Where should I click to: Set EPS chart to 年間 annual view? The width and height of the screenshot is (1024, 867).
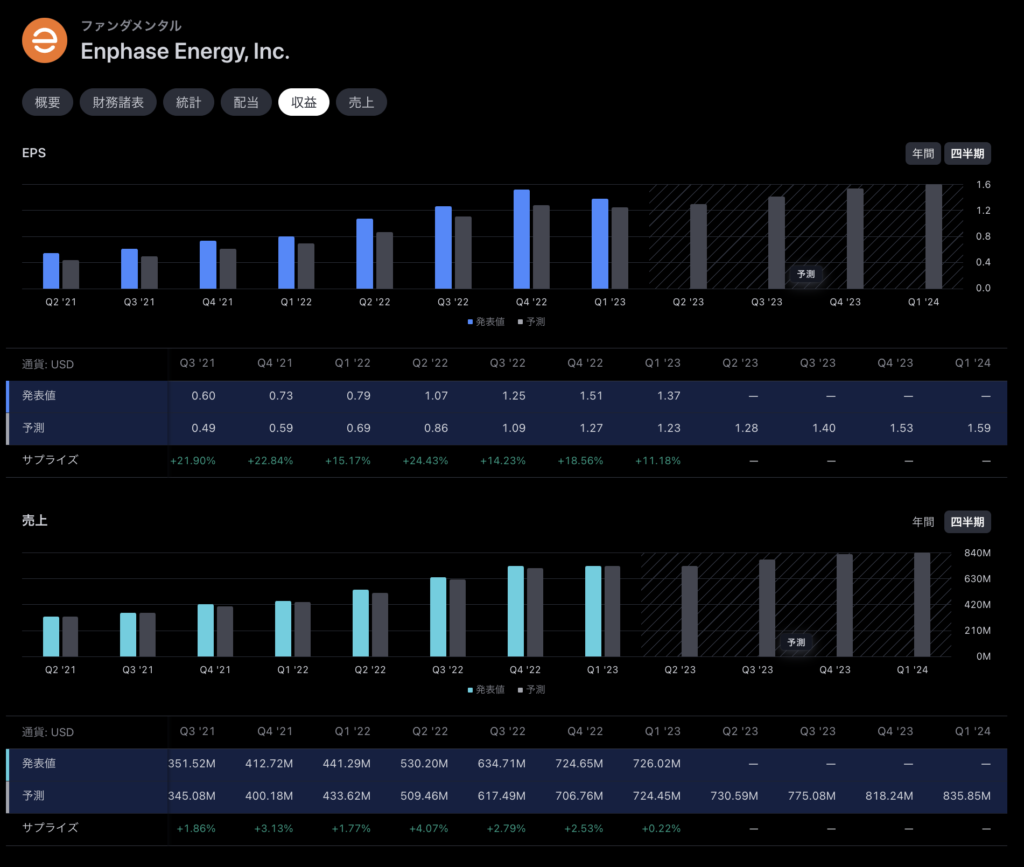tap(923, 153)
